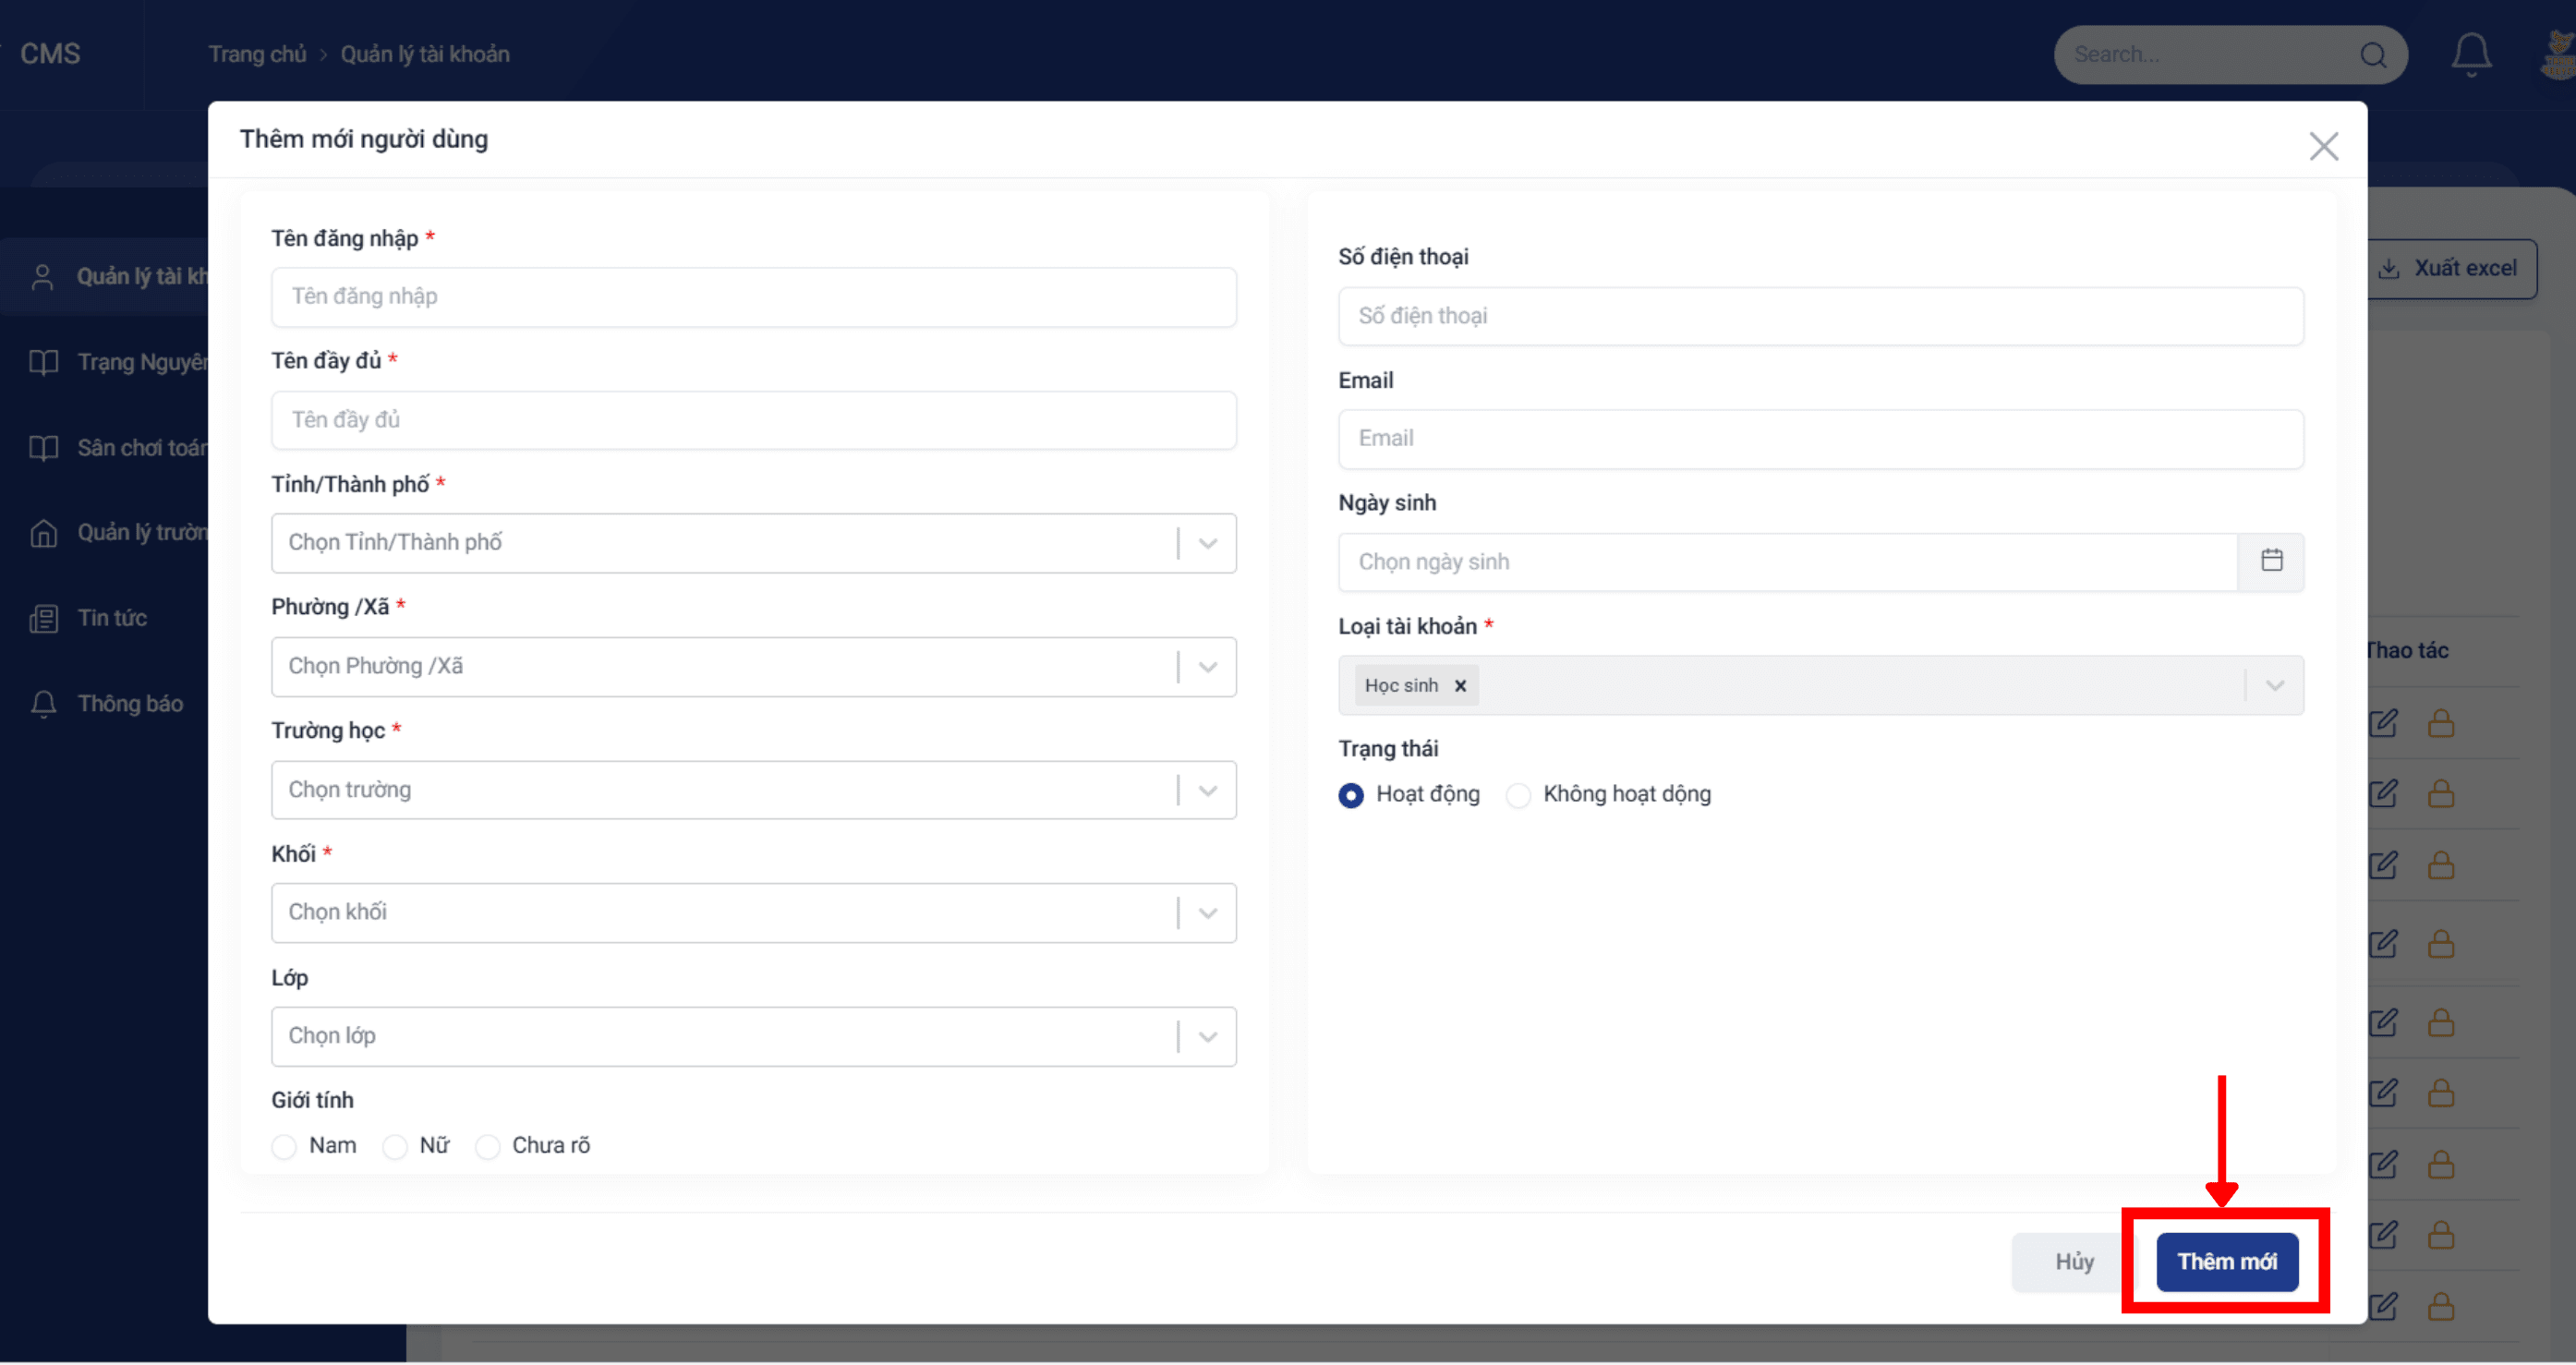This screenshot has width=2576, height=1365.
Task: Click the Trạng thái label
Action: pyautogui.click(x=1388, y=749)
